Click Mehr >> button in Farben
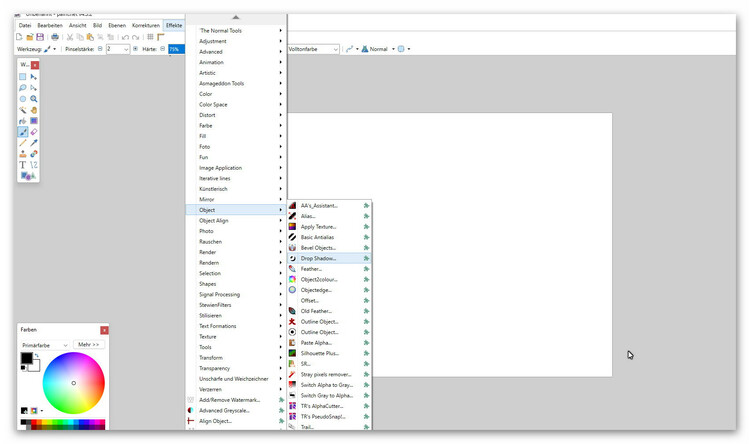 point(89,344)
